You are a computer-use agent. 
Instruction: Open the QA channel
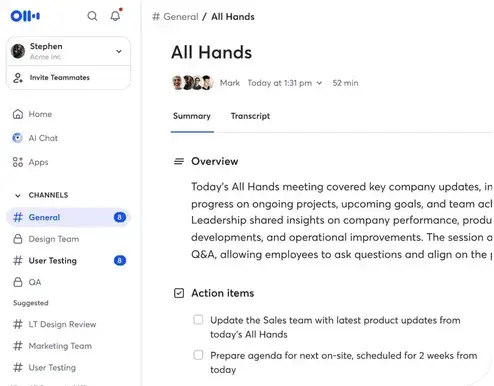click(x=35, y=282)
